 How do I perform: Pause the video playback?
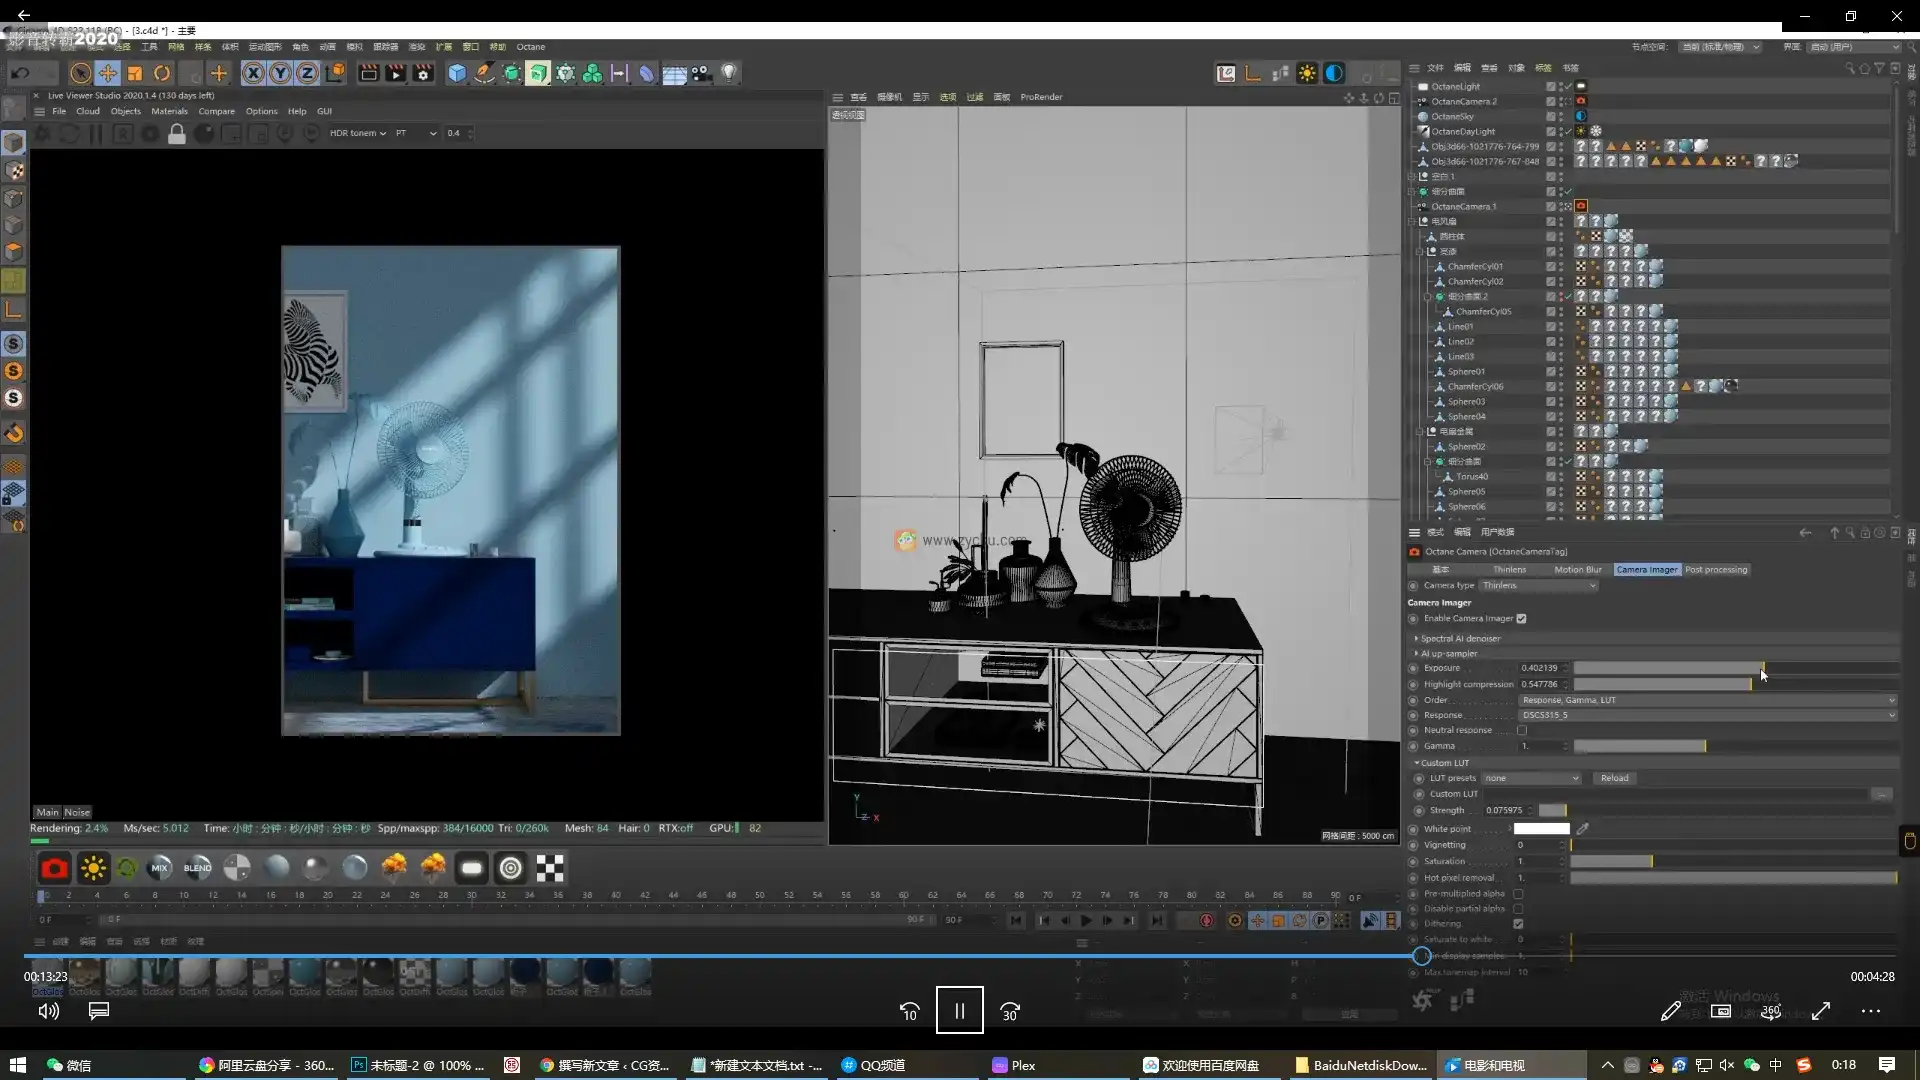[959, 1011]
